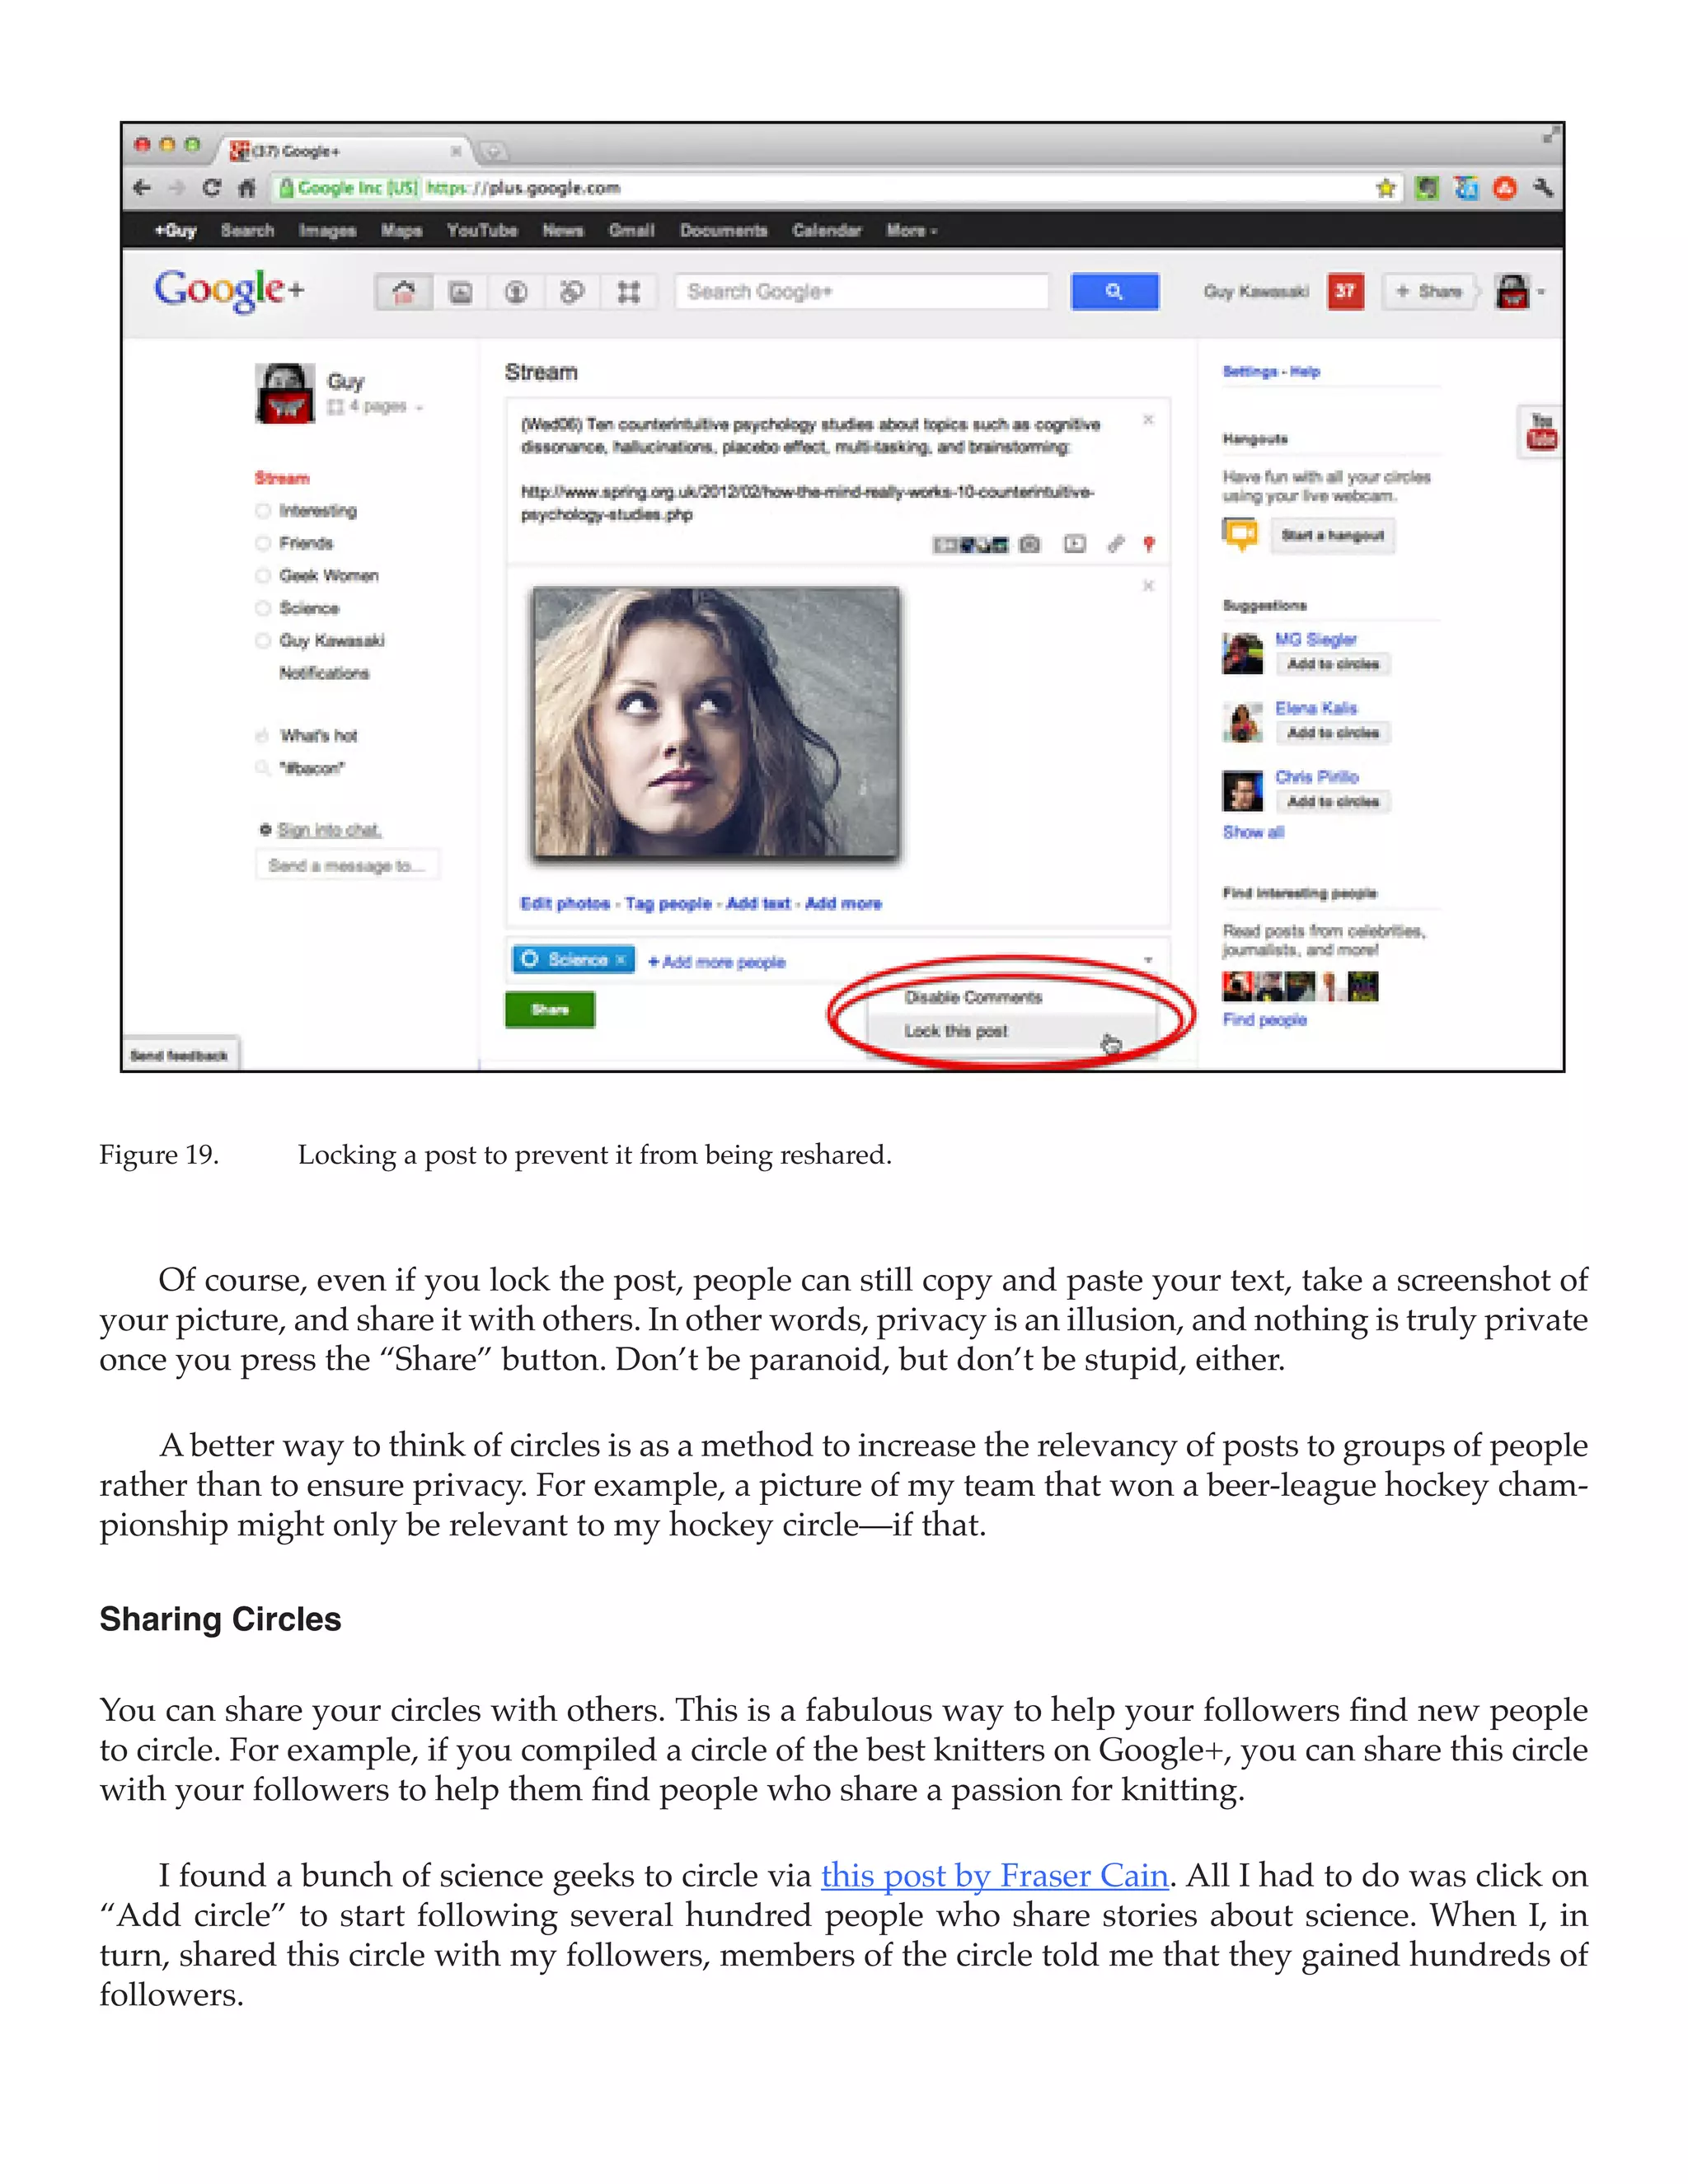The height and width of the screenshot is (2184, 1688).
Task: Open Documents in the top bar
Action: click(x=724, y=230)
